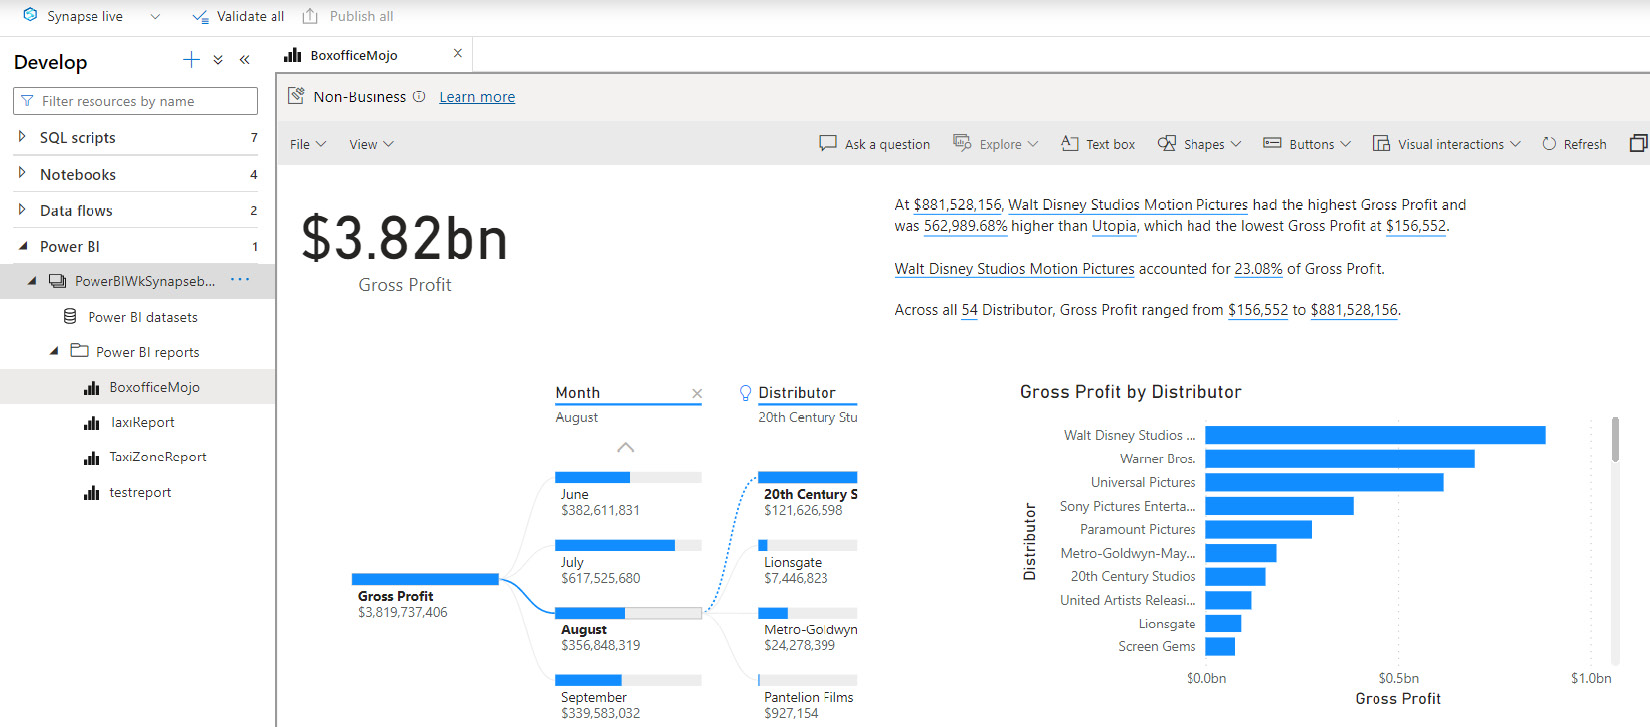Image resolution: width=1650 pixels, height=727 pixels.
Task: Click the Distributor lightbulb icon
Action: (x=745, y=393)
